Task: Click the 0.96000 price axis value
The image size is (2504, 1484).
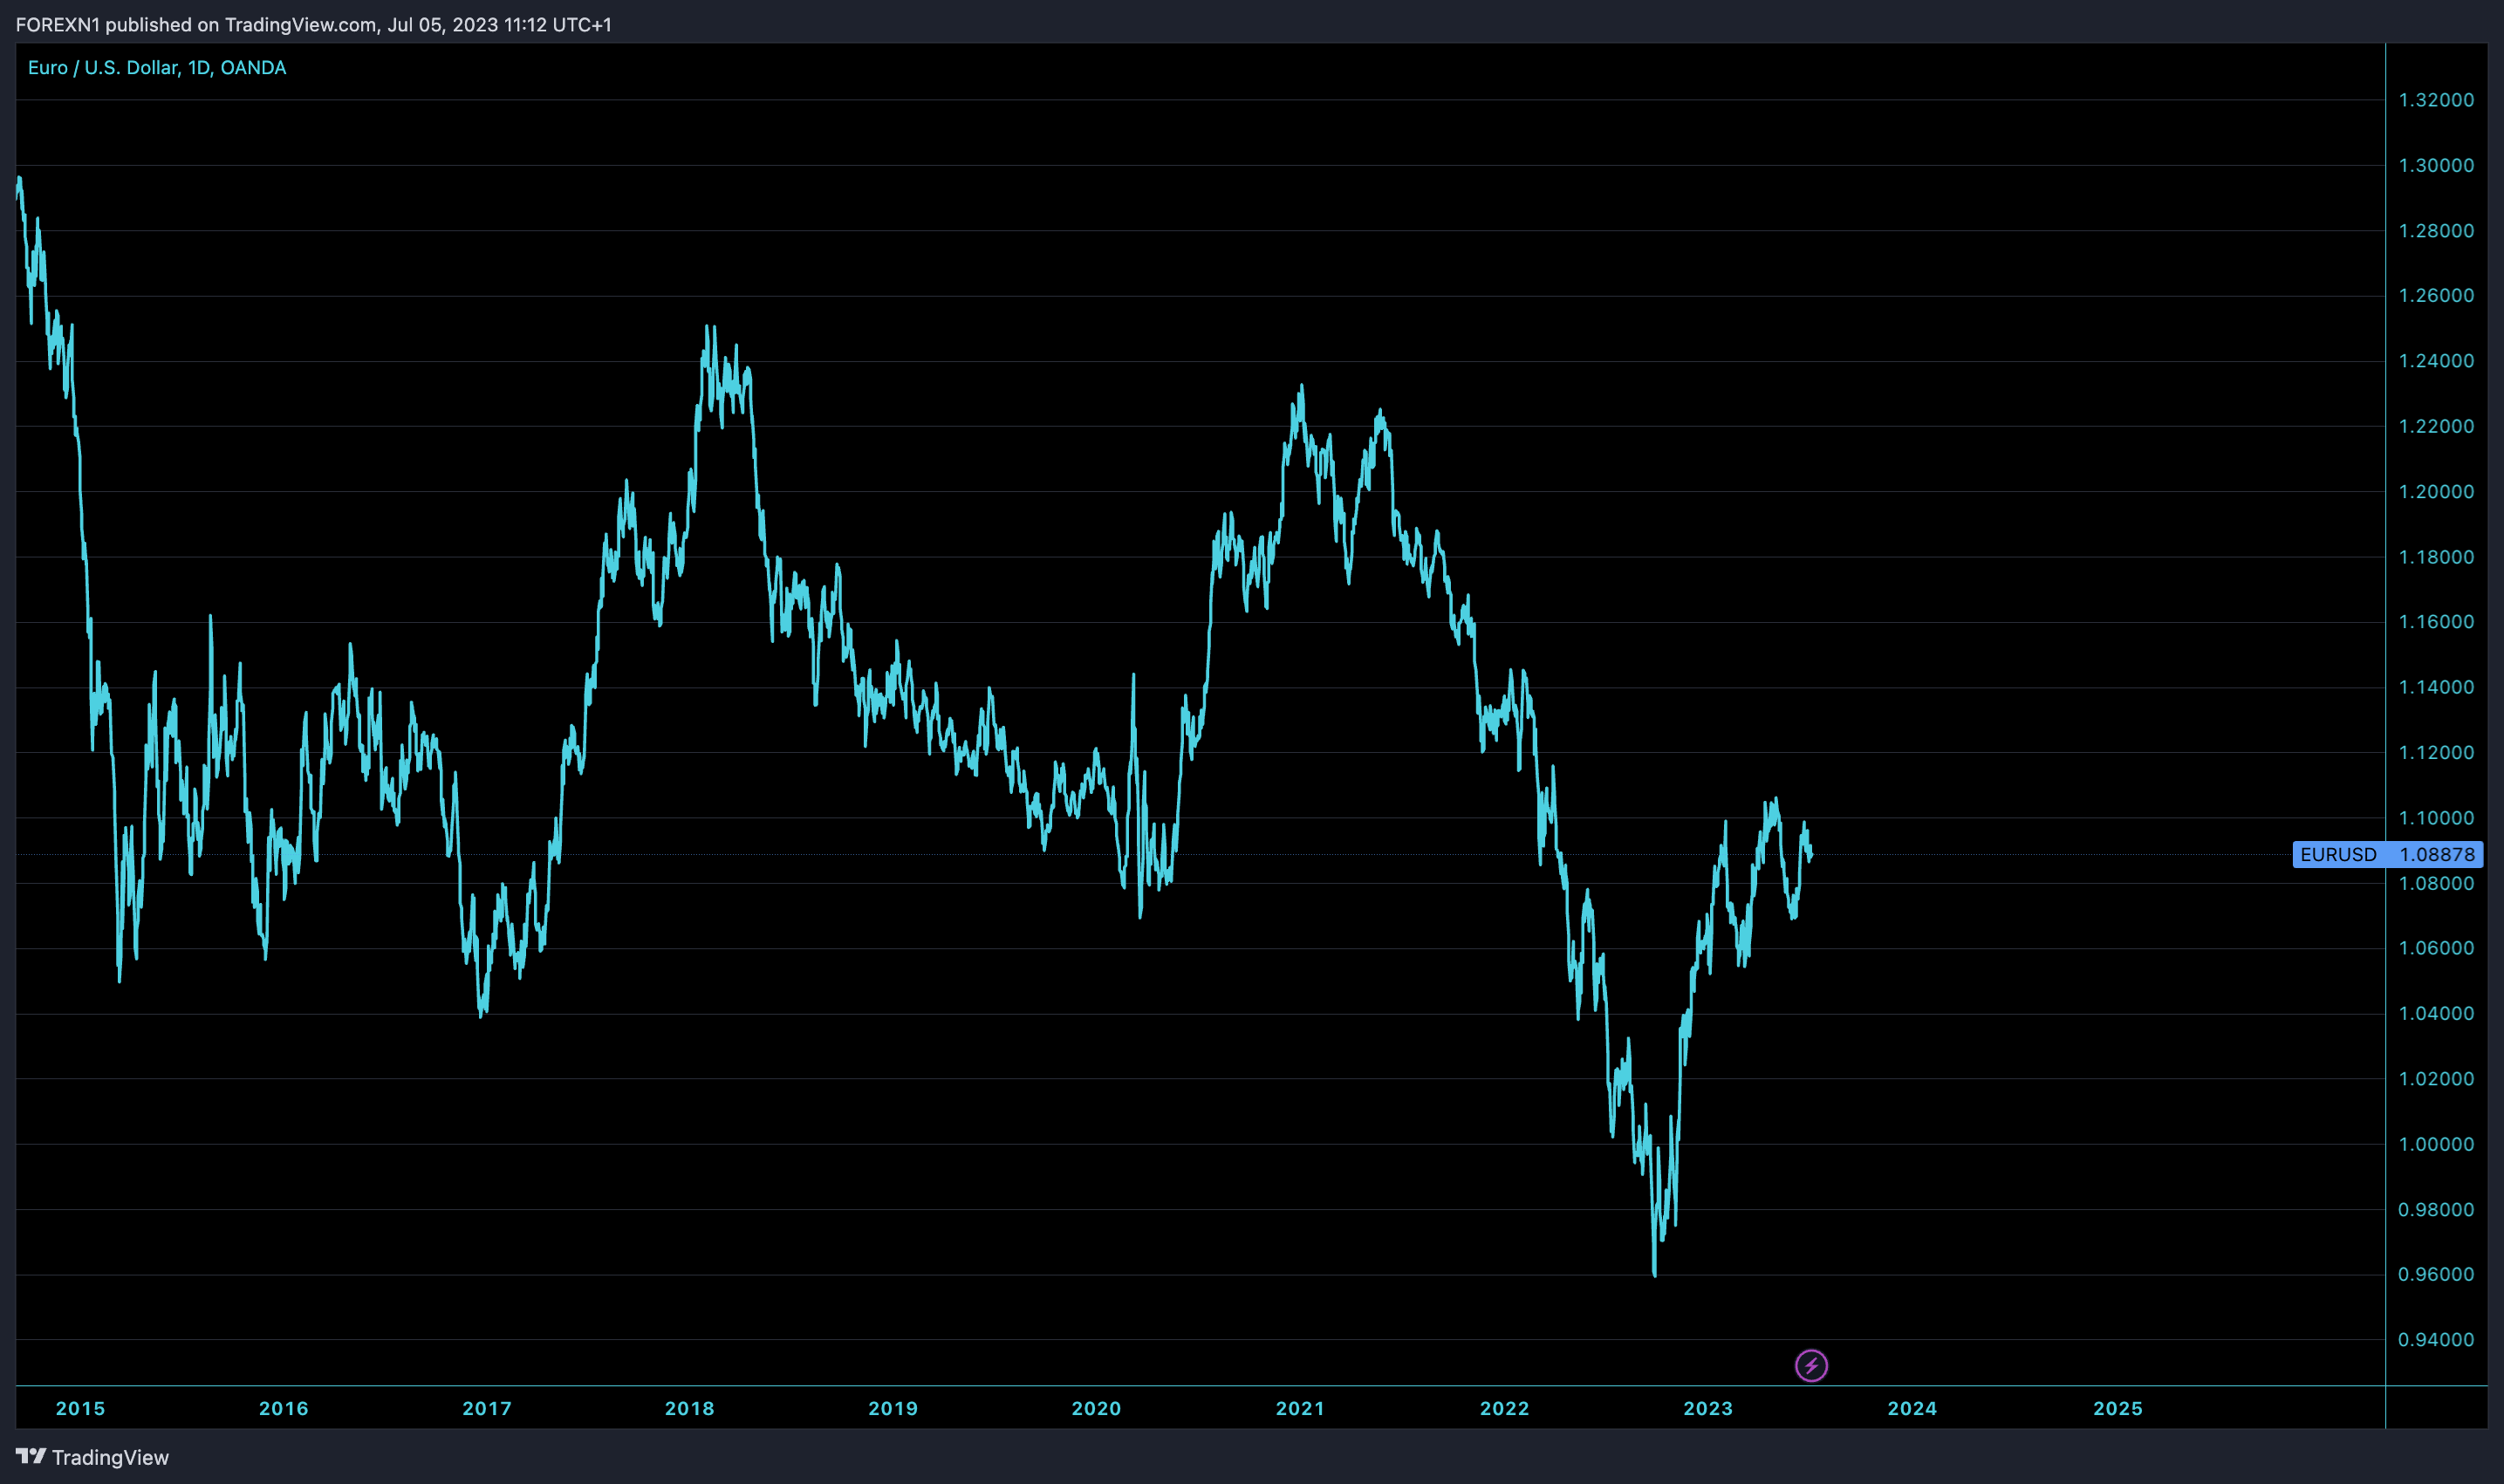Action: pos(2436,1274)
